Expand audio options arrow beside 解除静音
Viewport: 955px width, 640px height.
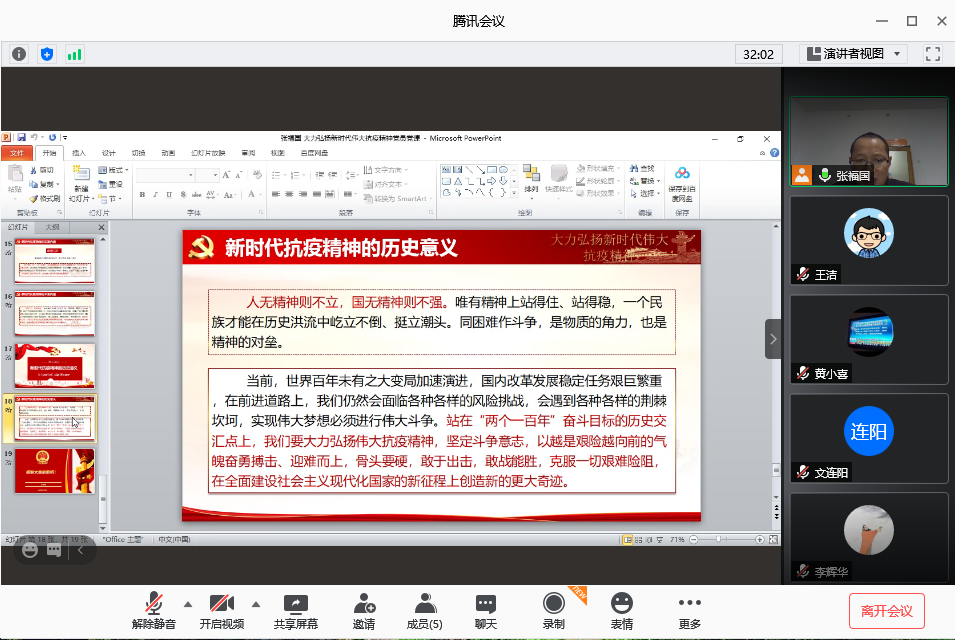[187, 604]
